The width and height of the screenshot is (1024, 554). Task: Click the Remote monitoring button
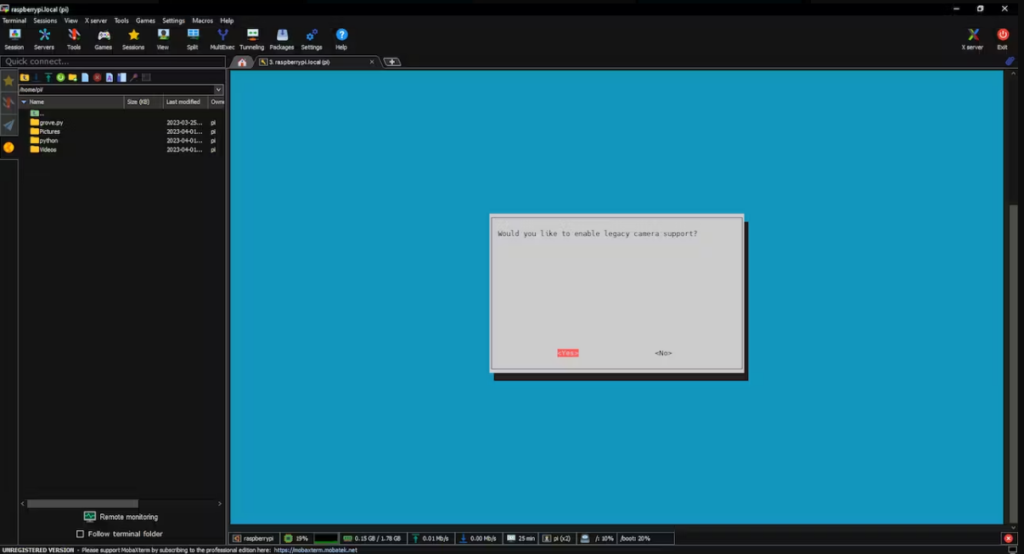[x=120, y=516]
